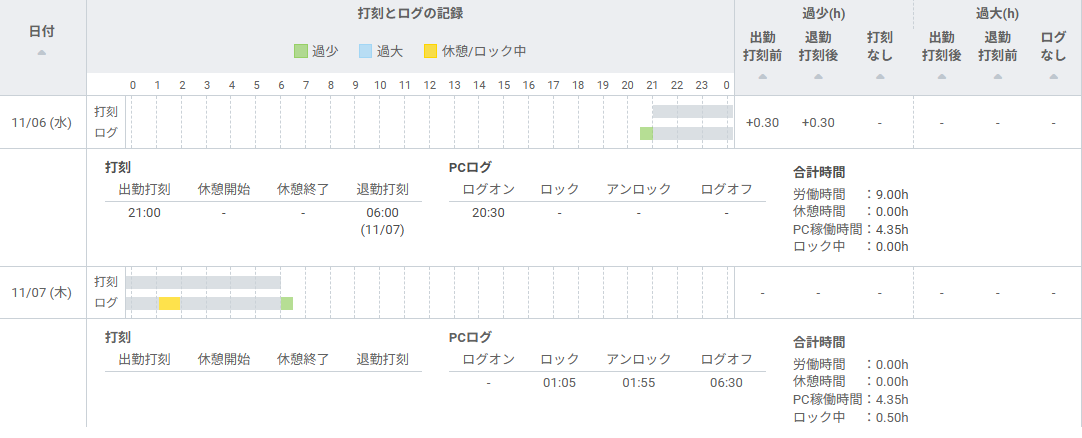1082x438 pixels.
Task: Click the 20:30 logon time
Action: pos(488,212)
